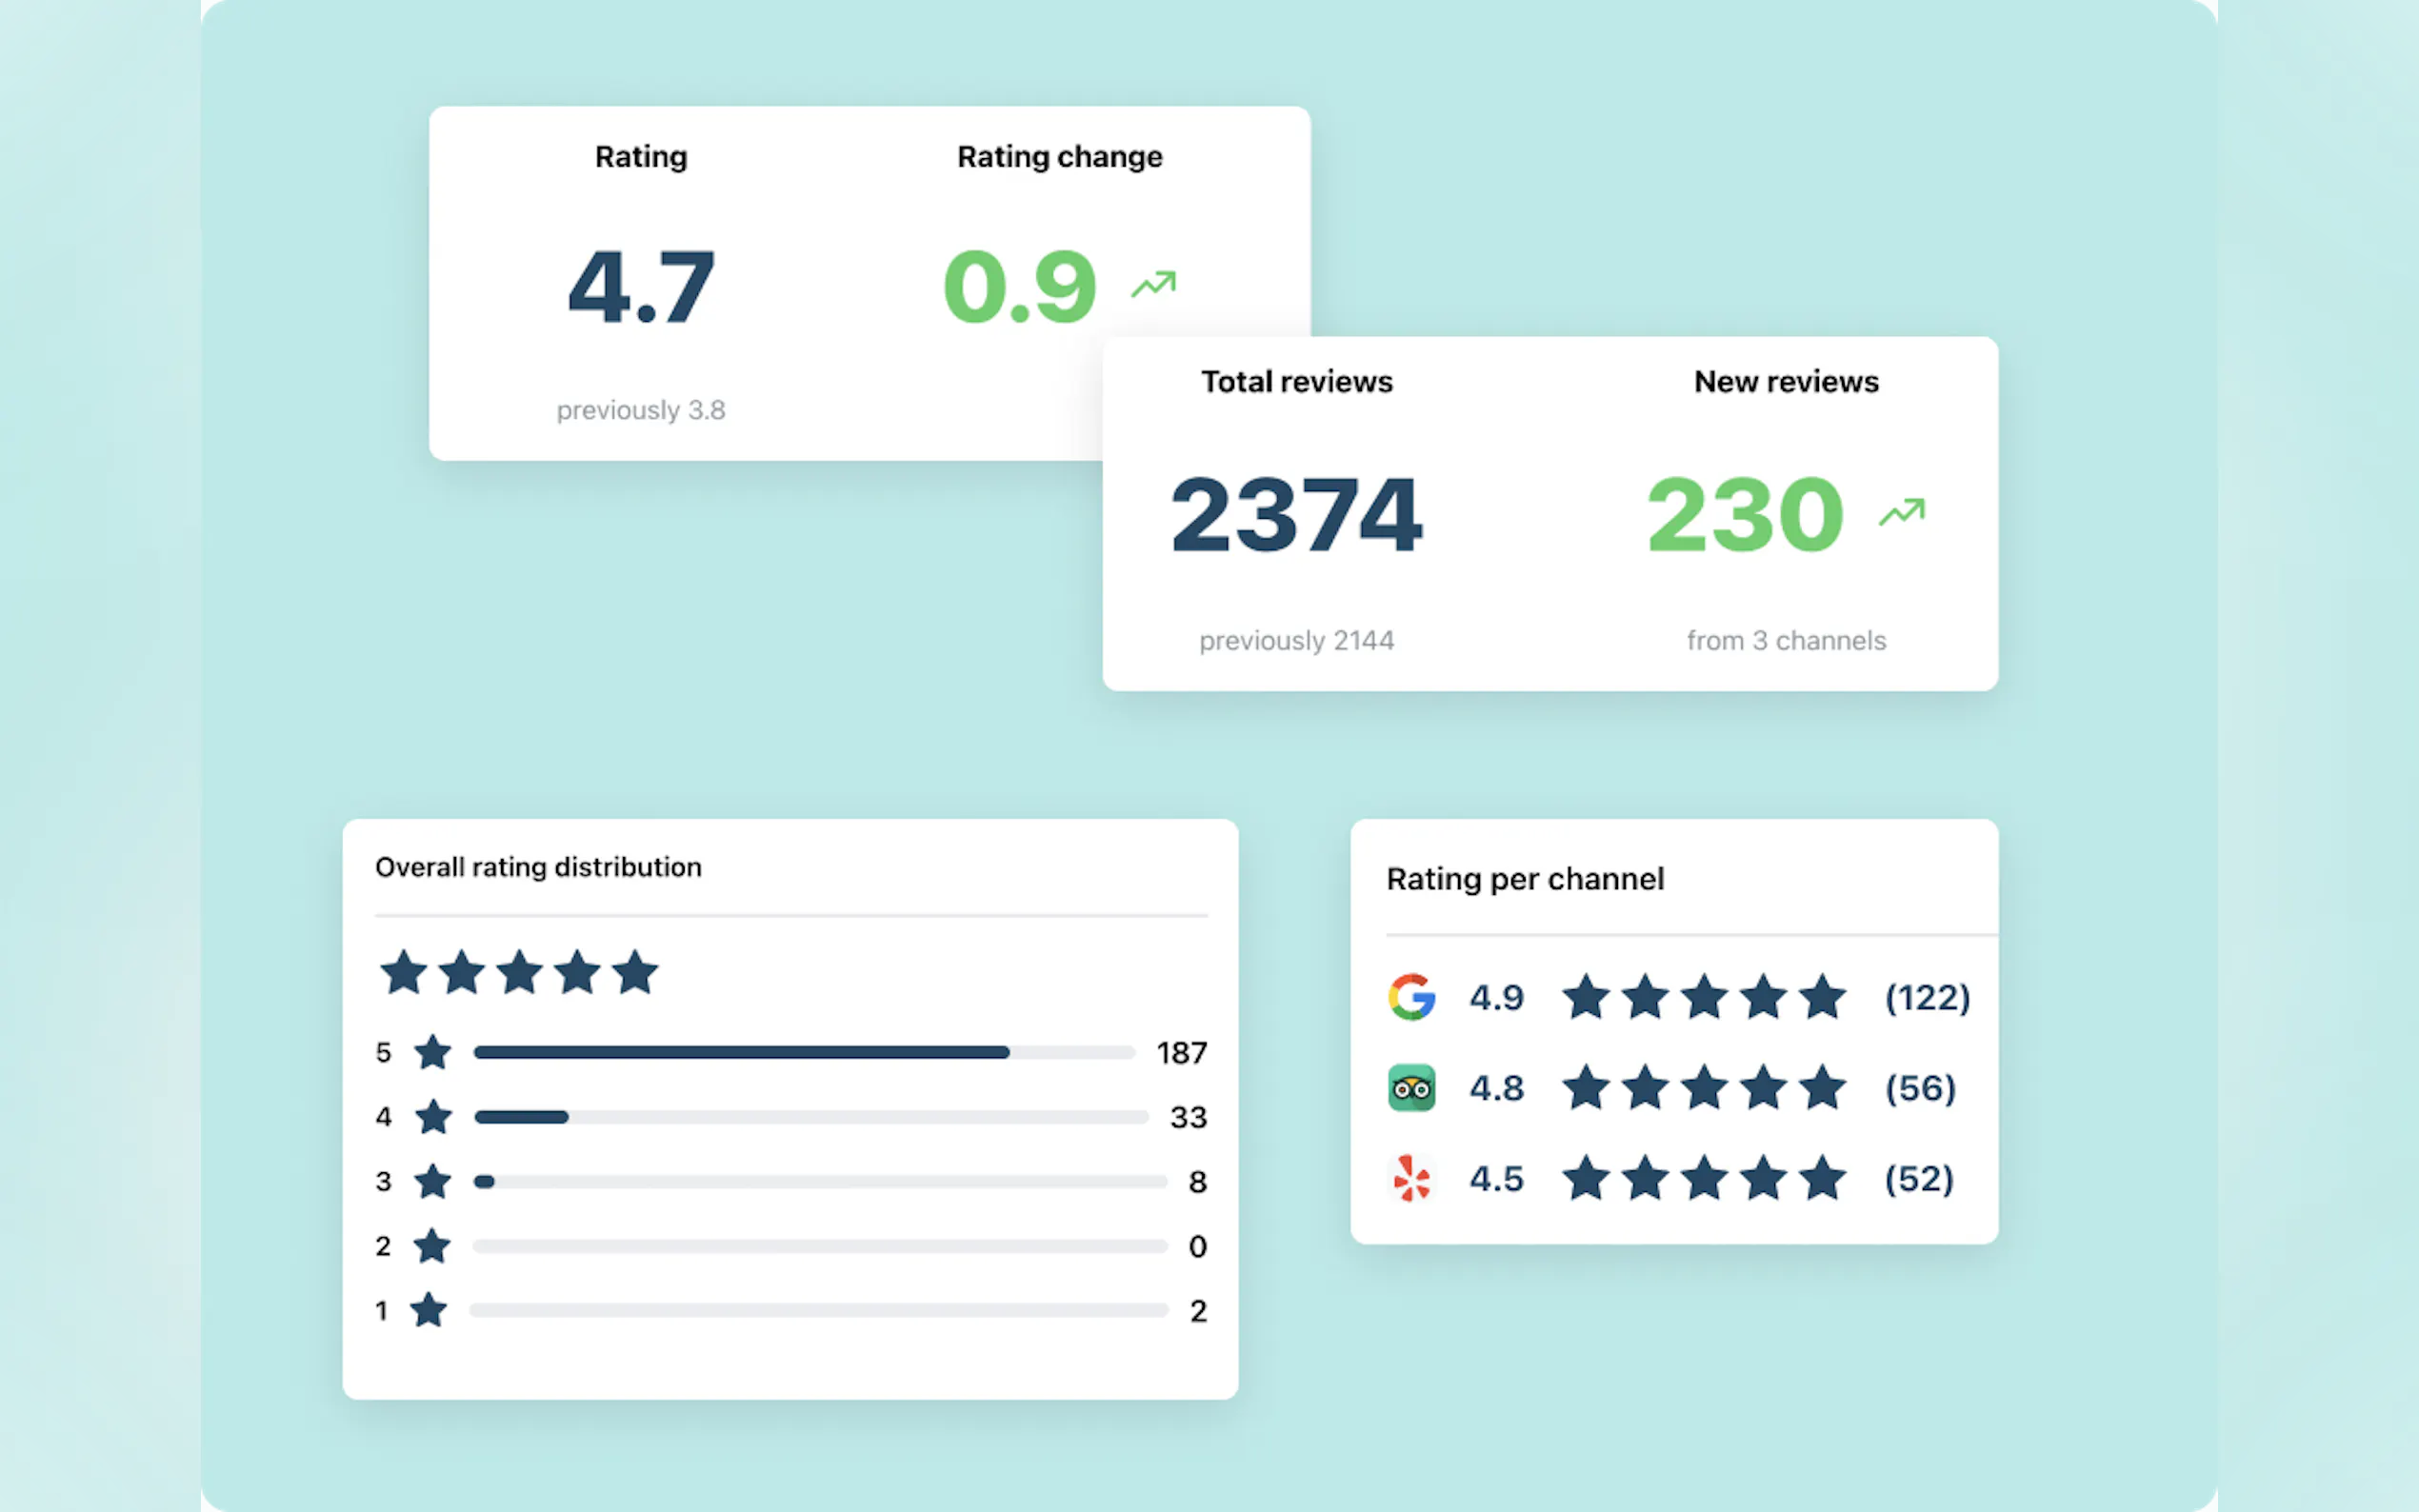This screenshot has height=1512, width=2419.
Task: Click the TripAdvisor review count (56)
Action: [x=1920, y=1088]
